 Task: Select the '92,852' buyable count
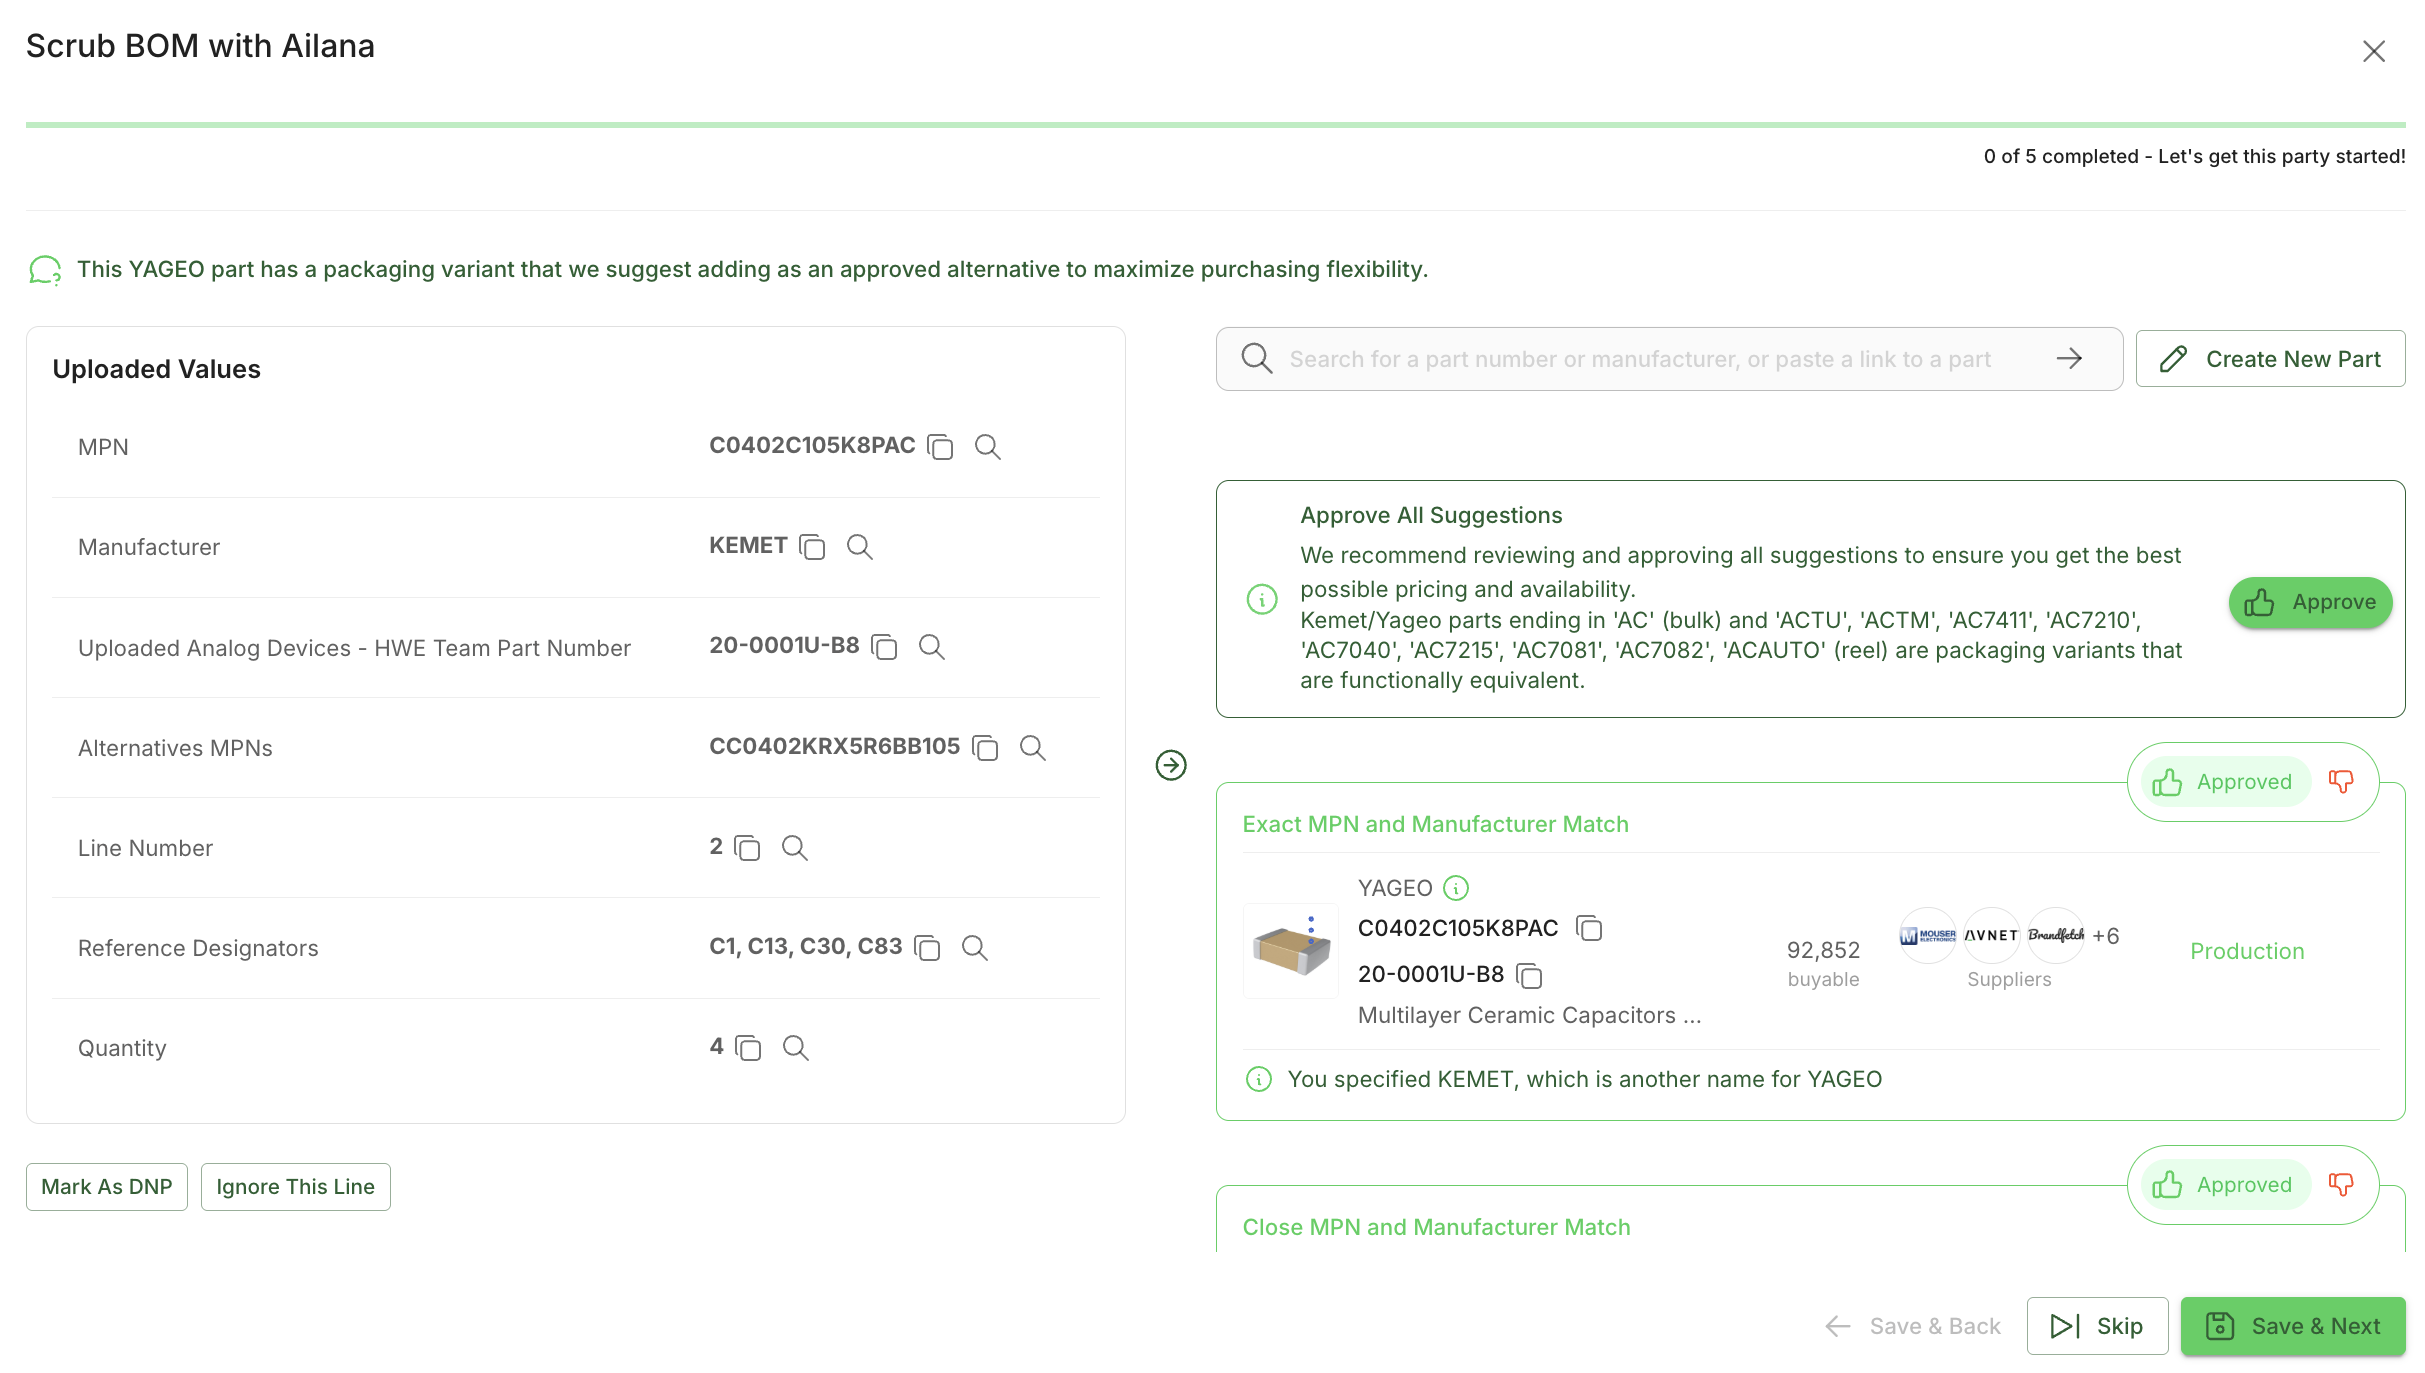pos(1823,950)
